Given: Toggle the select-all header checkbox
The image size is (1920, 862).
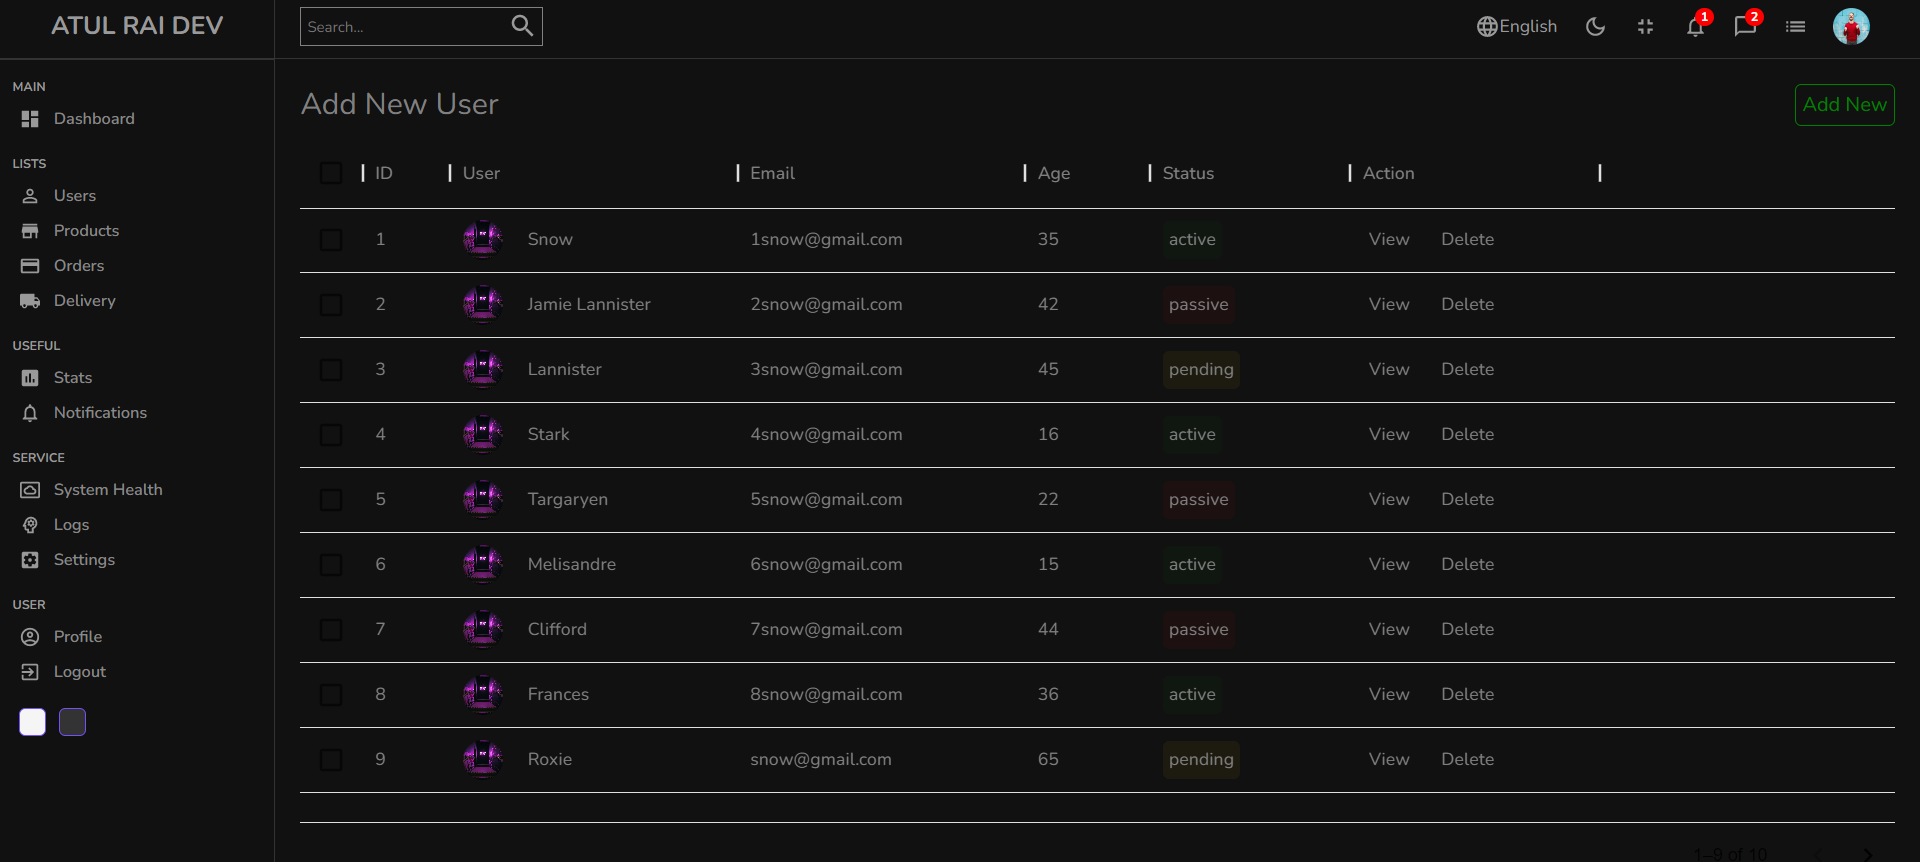Looking at the screenshot, I should (x=331, y=173).
